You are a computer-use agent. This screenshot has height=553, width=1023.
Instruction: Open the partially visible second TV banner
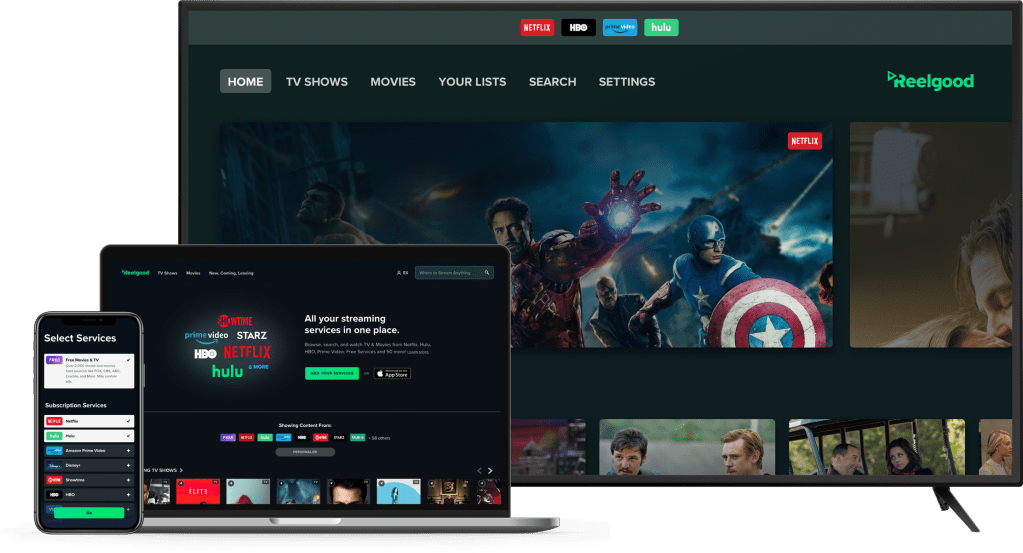(931, 235)
